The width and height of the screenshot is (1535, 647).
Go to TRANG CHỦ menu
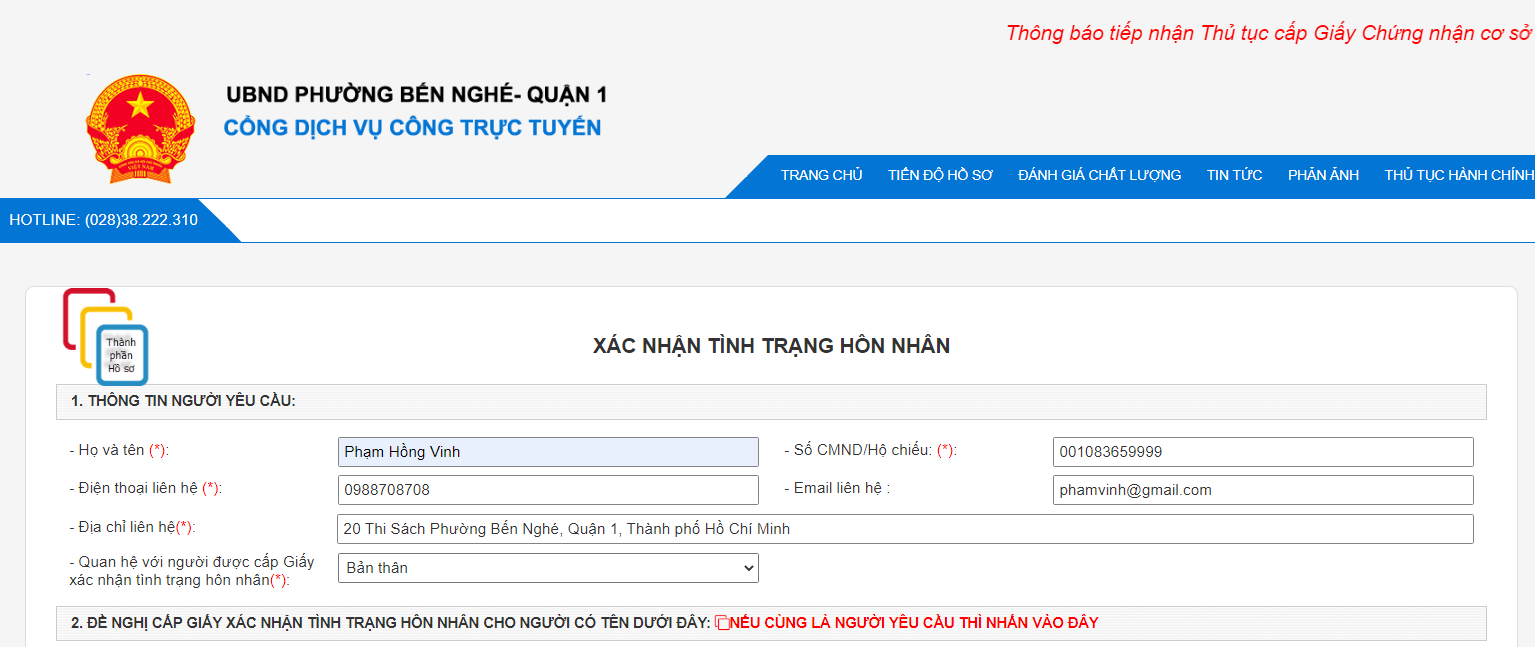821,175
